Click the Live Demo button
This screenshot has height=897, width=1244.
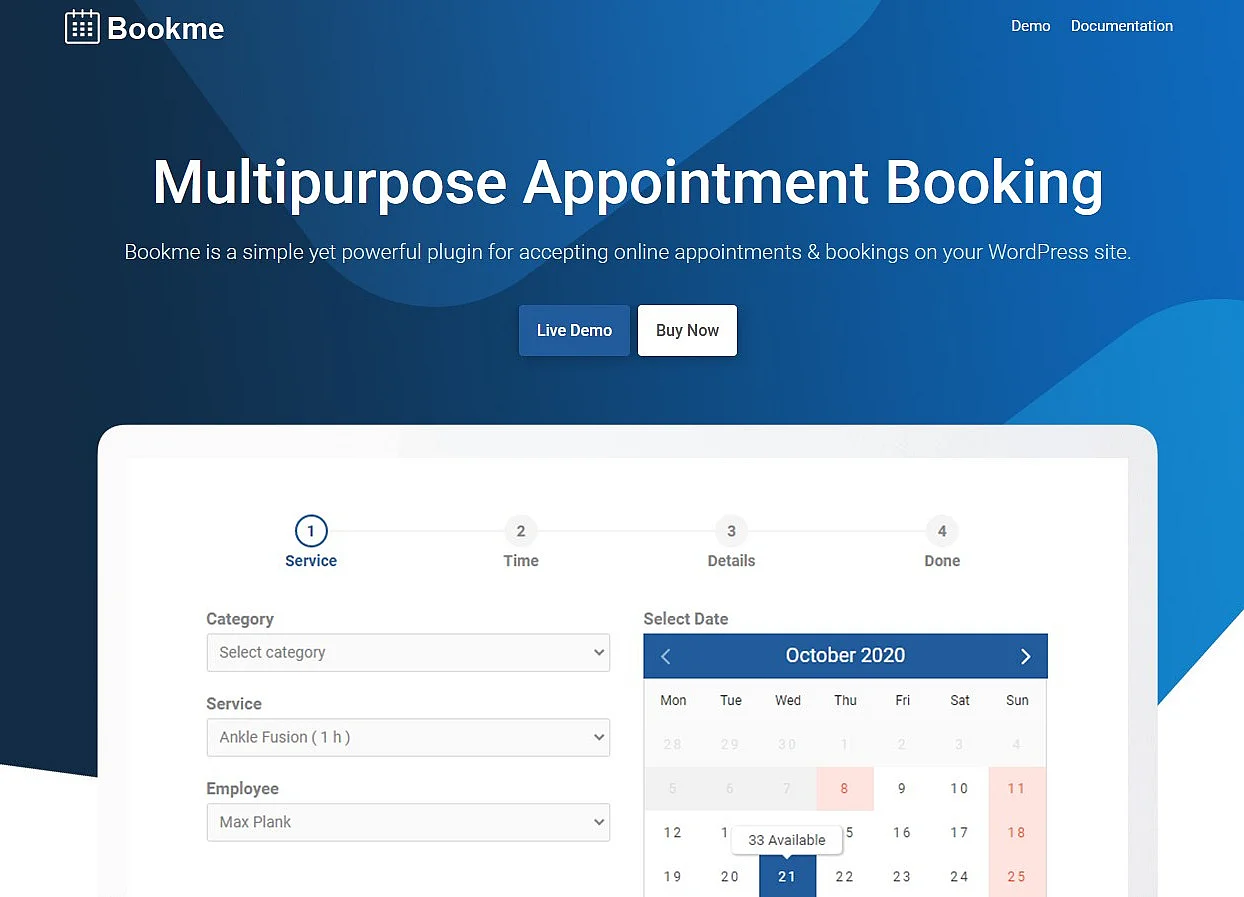[x=574, y=330]
